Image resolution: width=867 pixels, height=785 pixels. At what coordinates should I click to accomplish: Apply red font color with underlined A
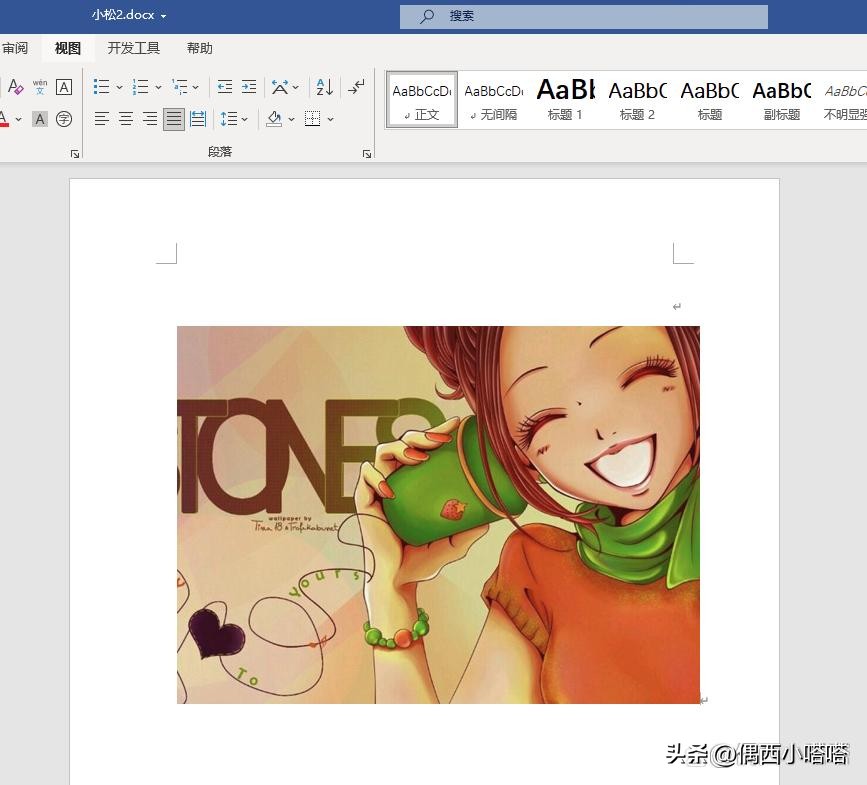click(4, 119)
